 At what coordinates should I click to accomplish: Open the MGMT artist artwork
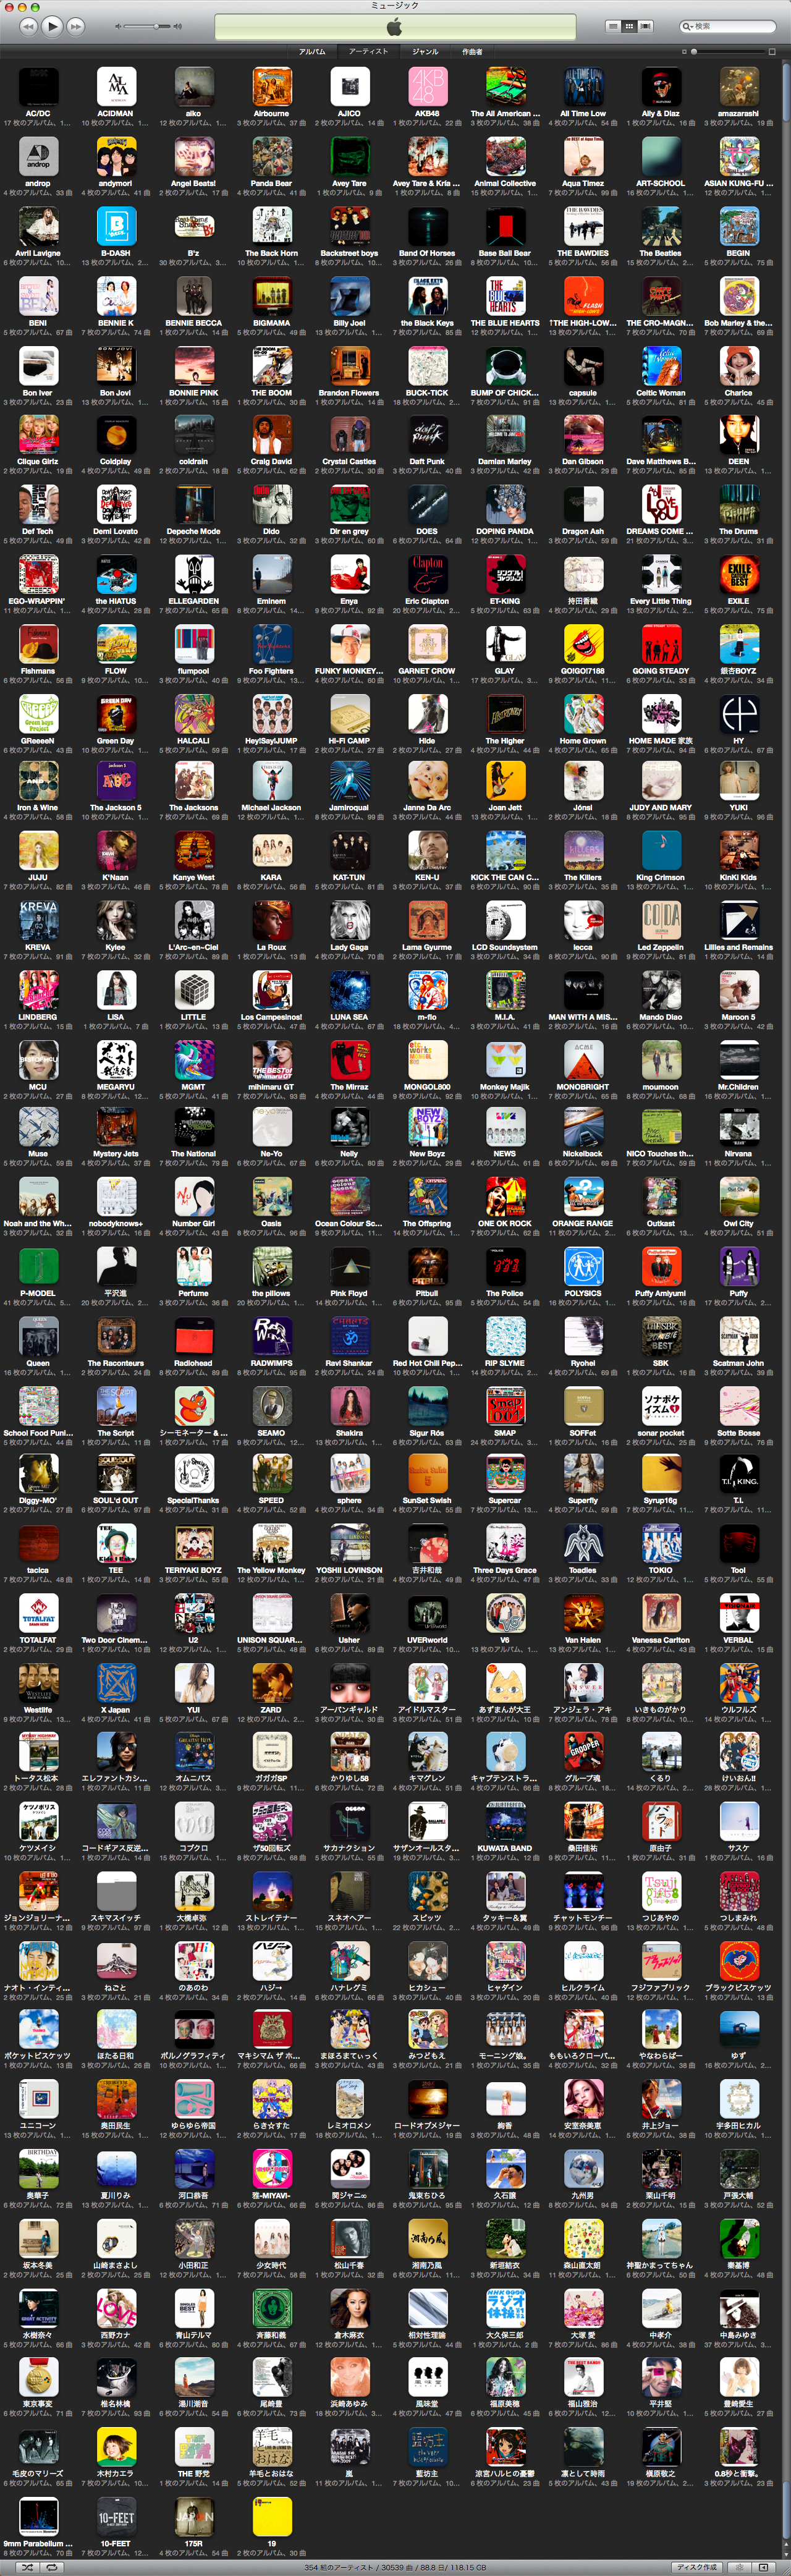194,1060
